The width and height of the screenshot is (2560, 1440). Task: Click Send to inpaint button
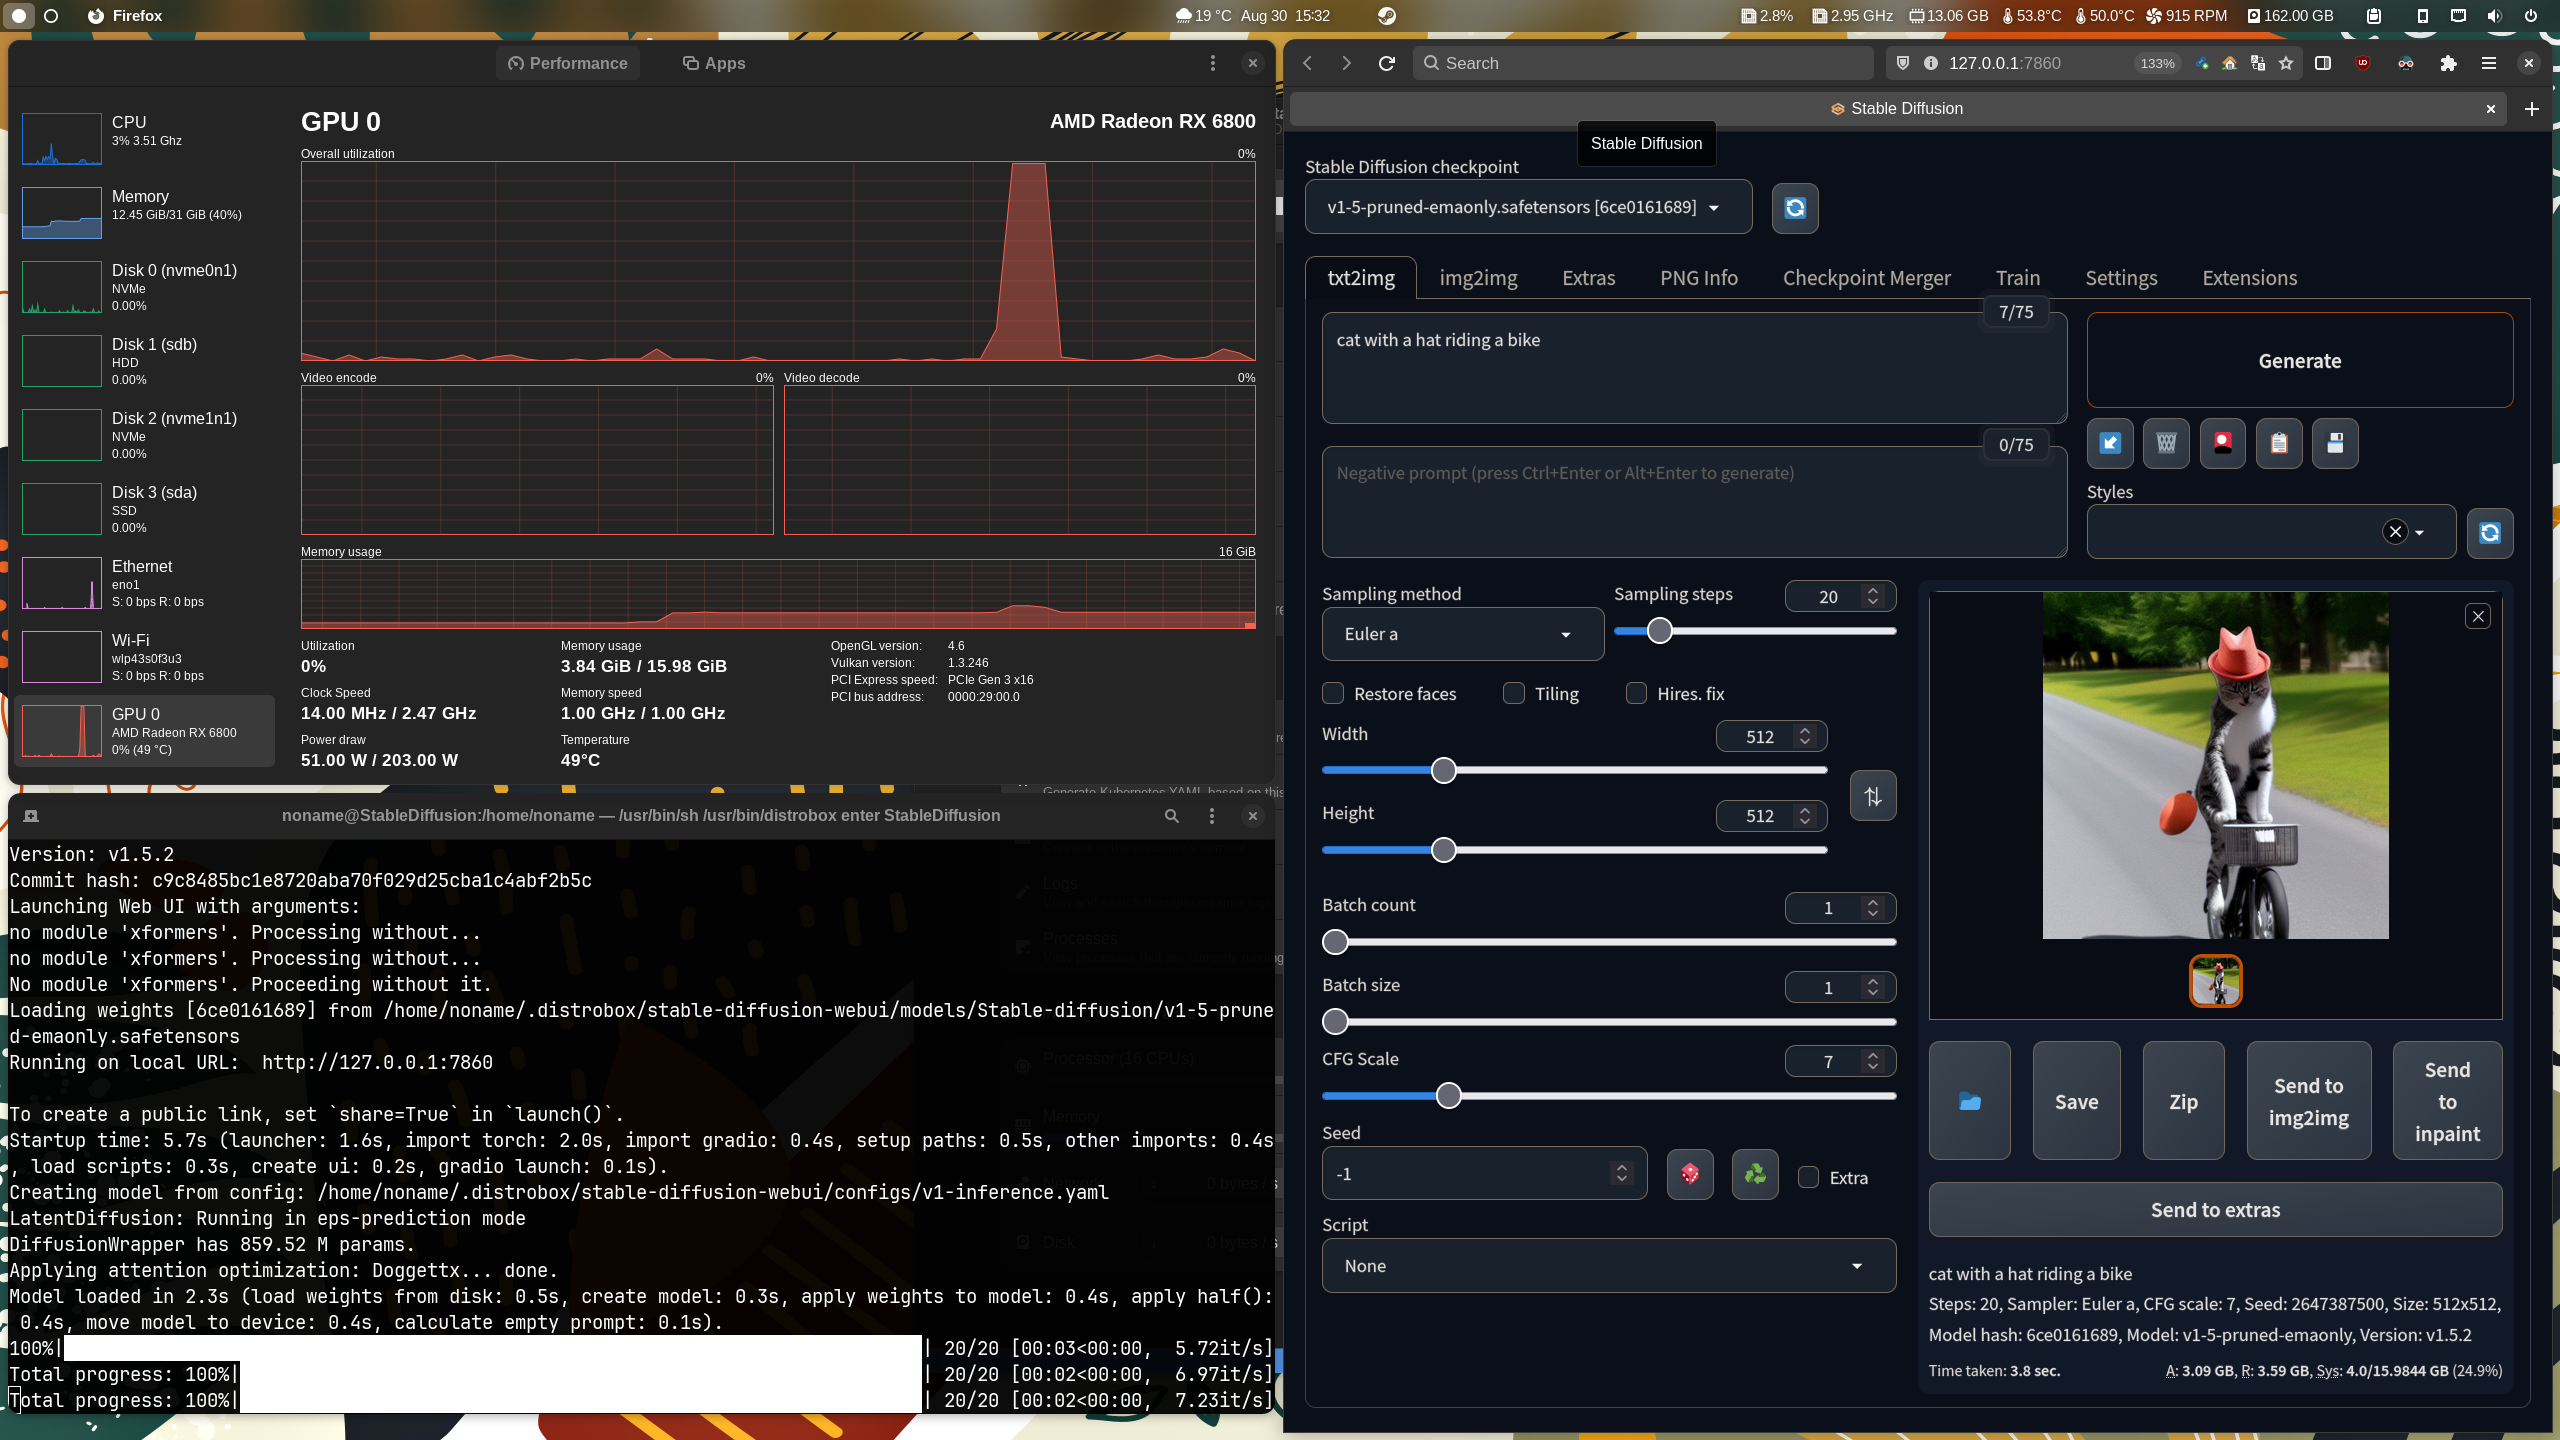tap(2447, 1101)
